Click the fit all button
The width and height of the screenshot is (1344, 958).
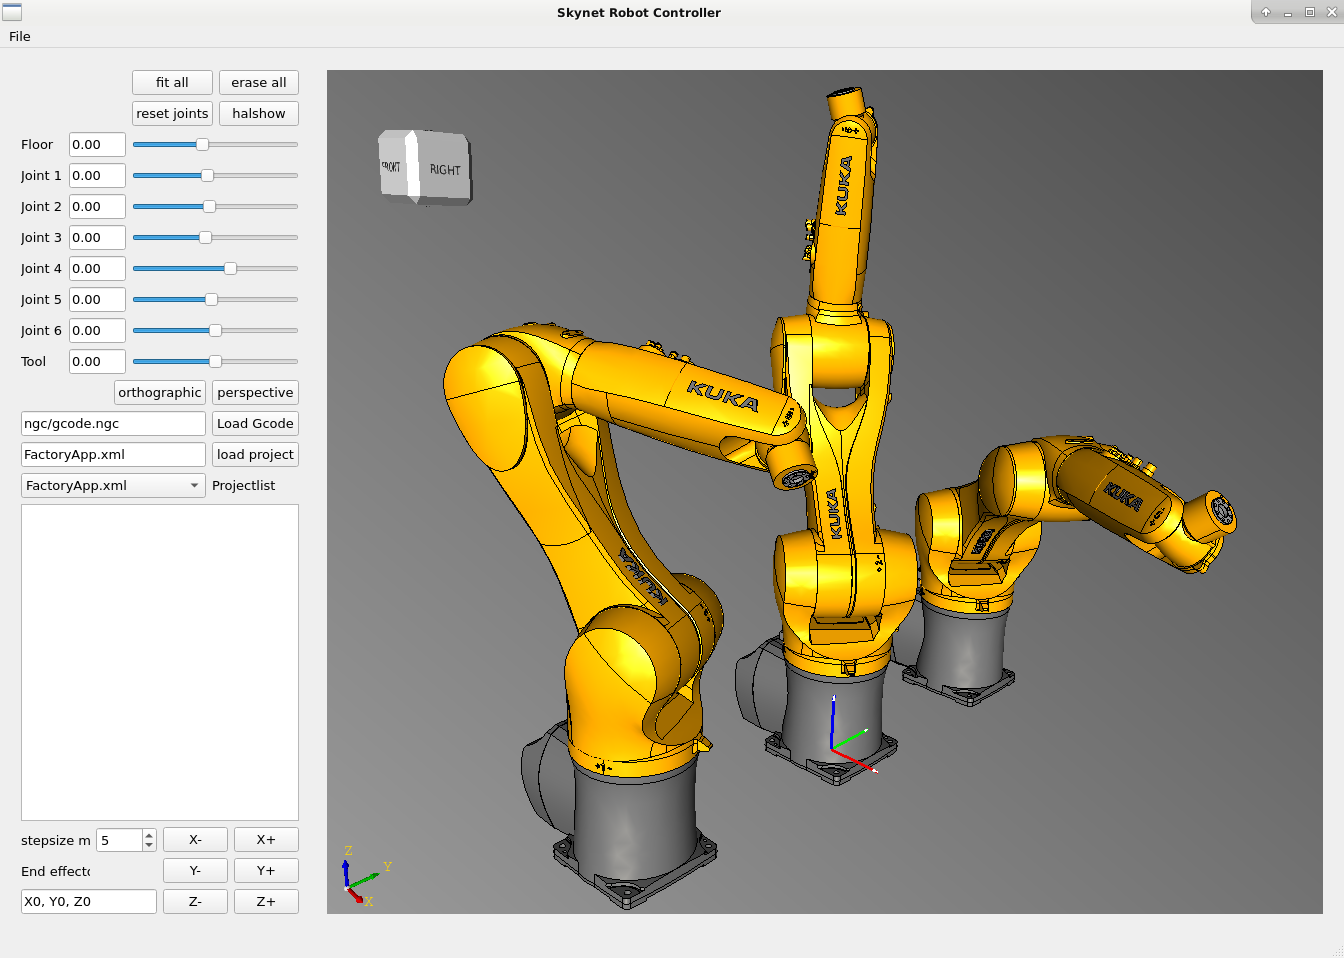coord(172,83)
